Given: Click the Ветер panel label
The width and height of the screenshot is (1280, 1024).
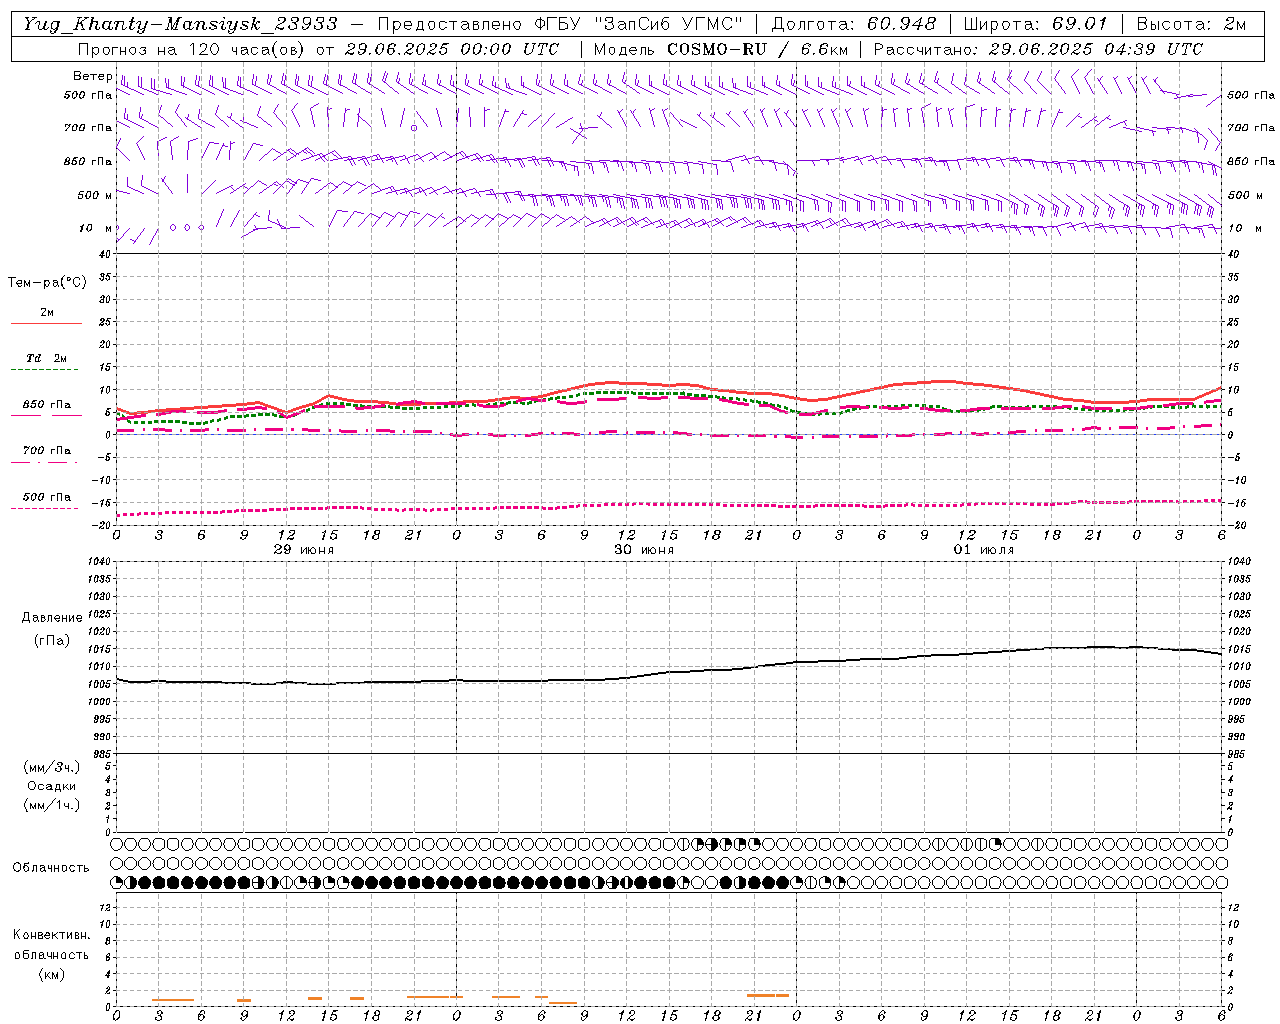Looking at the screenshot, I should 92,76.
